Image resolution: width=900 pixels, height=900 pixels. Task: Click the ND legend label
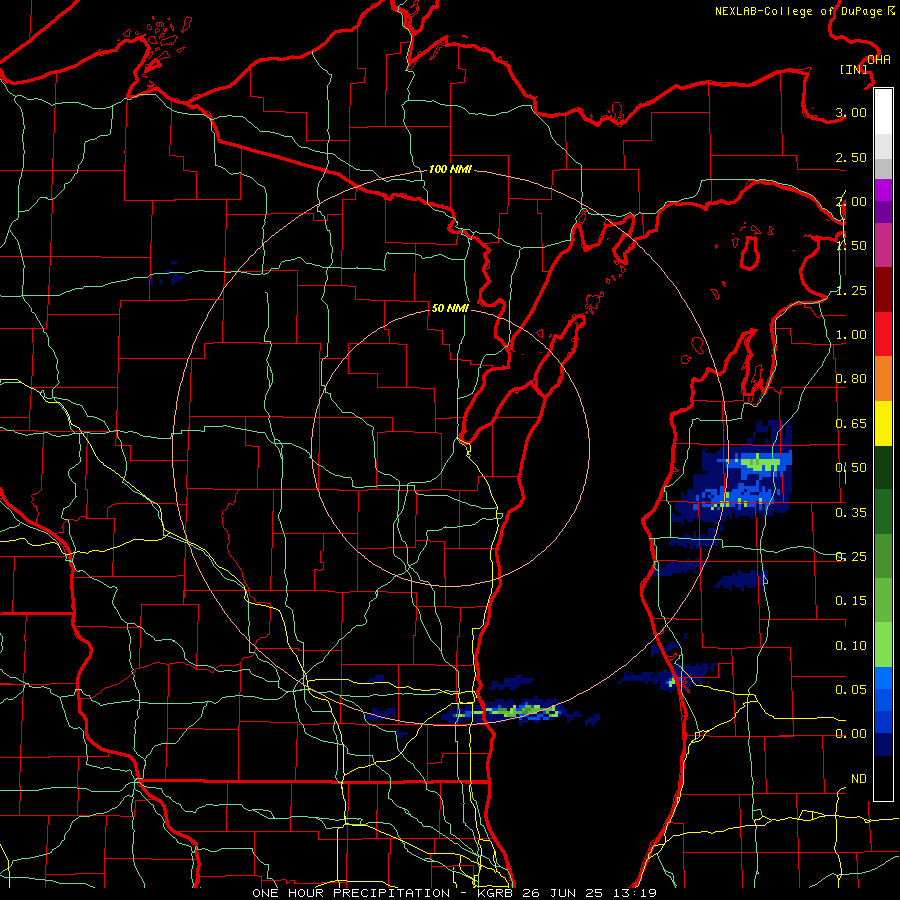[859, 778]
